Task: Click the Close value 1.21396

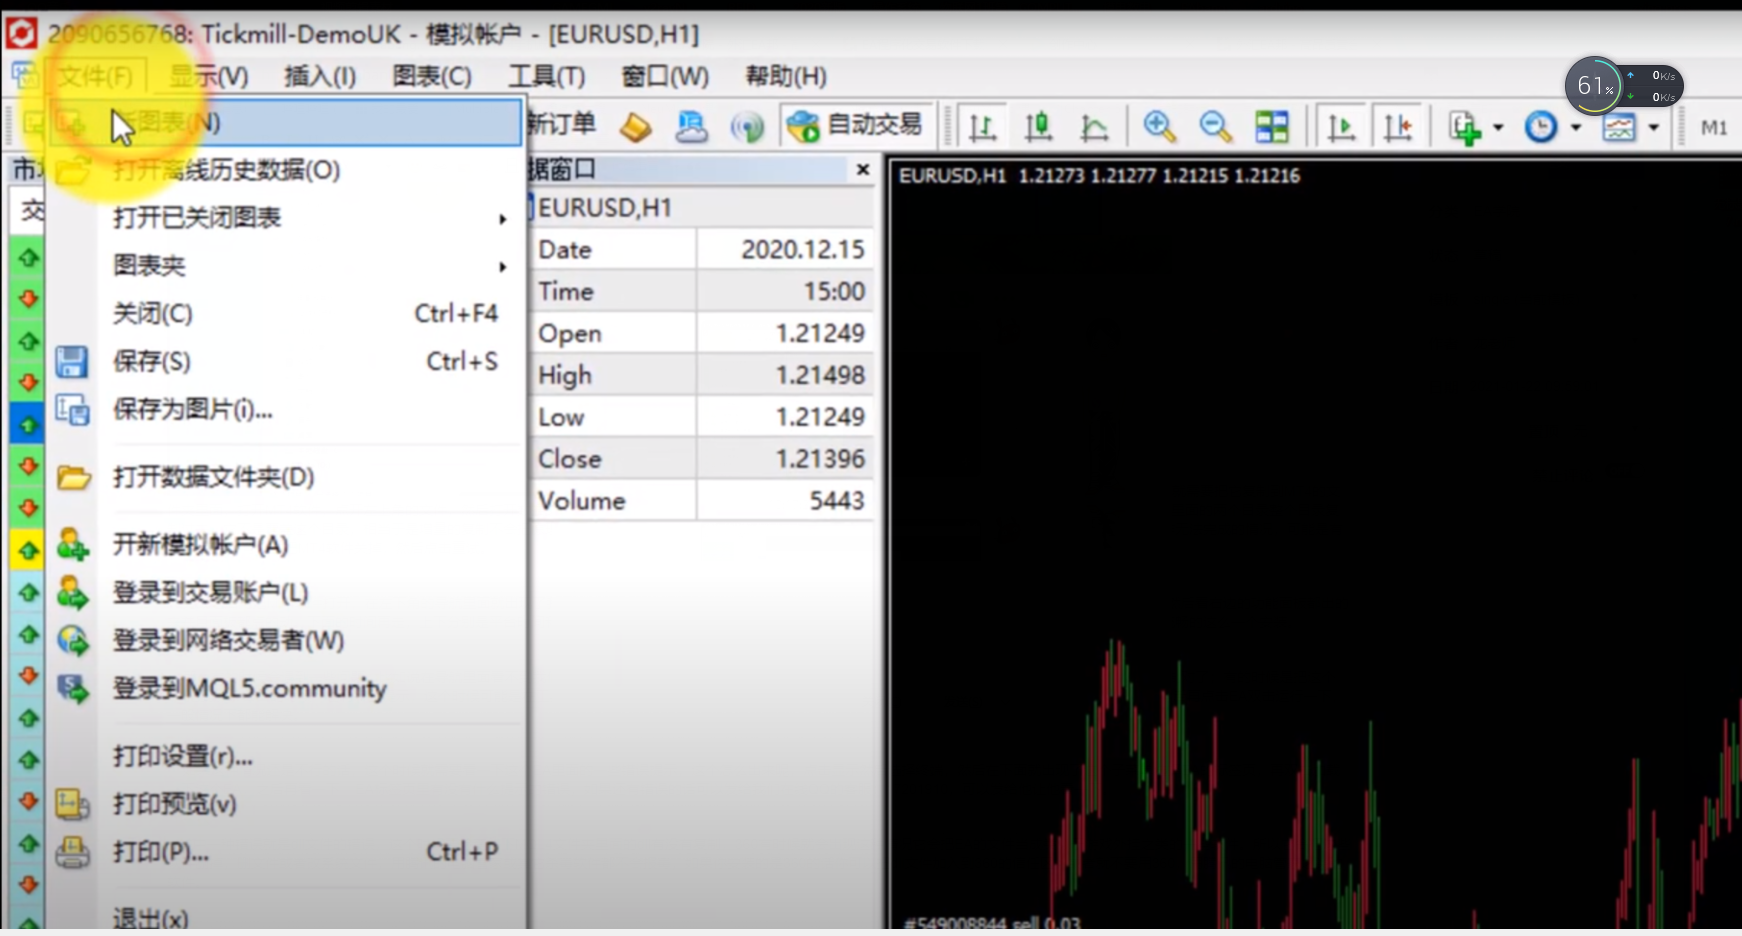Action: 820,459
